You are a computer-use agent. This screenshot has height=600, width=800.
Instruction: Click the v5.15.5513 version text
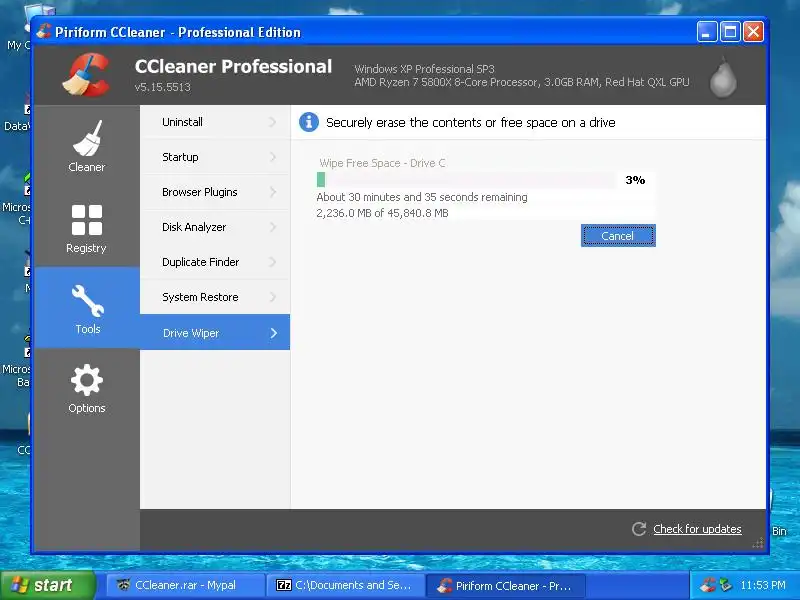[163, 87]
